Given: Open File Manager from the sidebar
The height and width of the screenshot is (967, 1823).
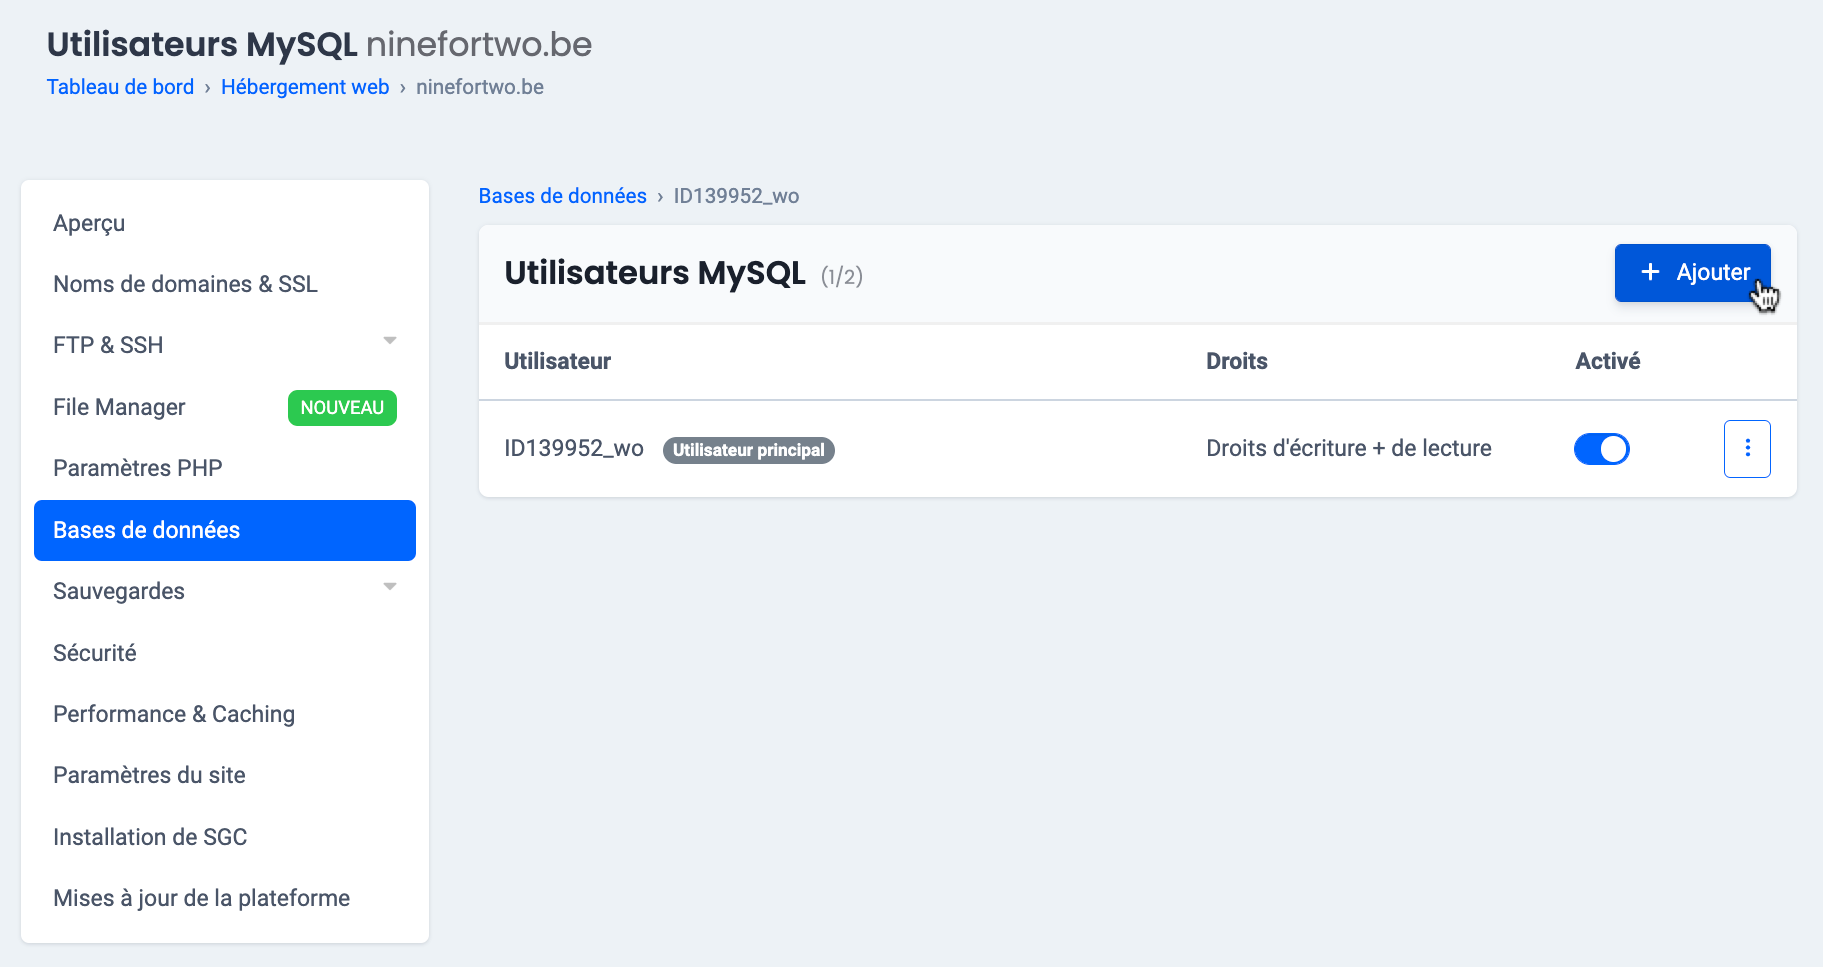Looking at the screenshot, I should pyautogui.click(x=119, y=407).
